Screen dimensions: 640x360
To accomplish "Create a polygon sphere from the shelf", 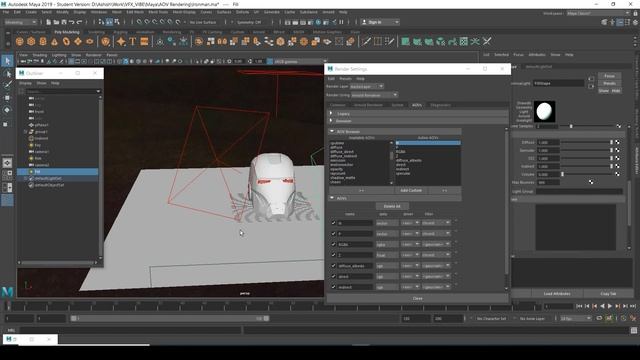I will pyautogui.click(x=20, y=41).
